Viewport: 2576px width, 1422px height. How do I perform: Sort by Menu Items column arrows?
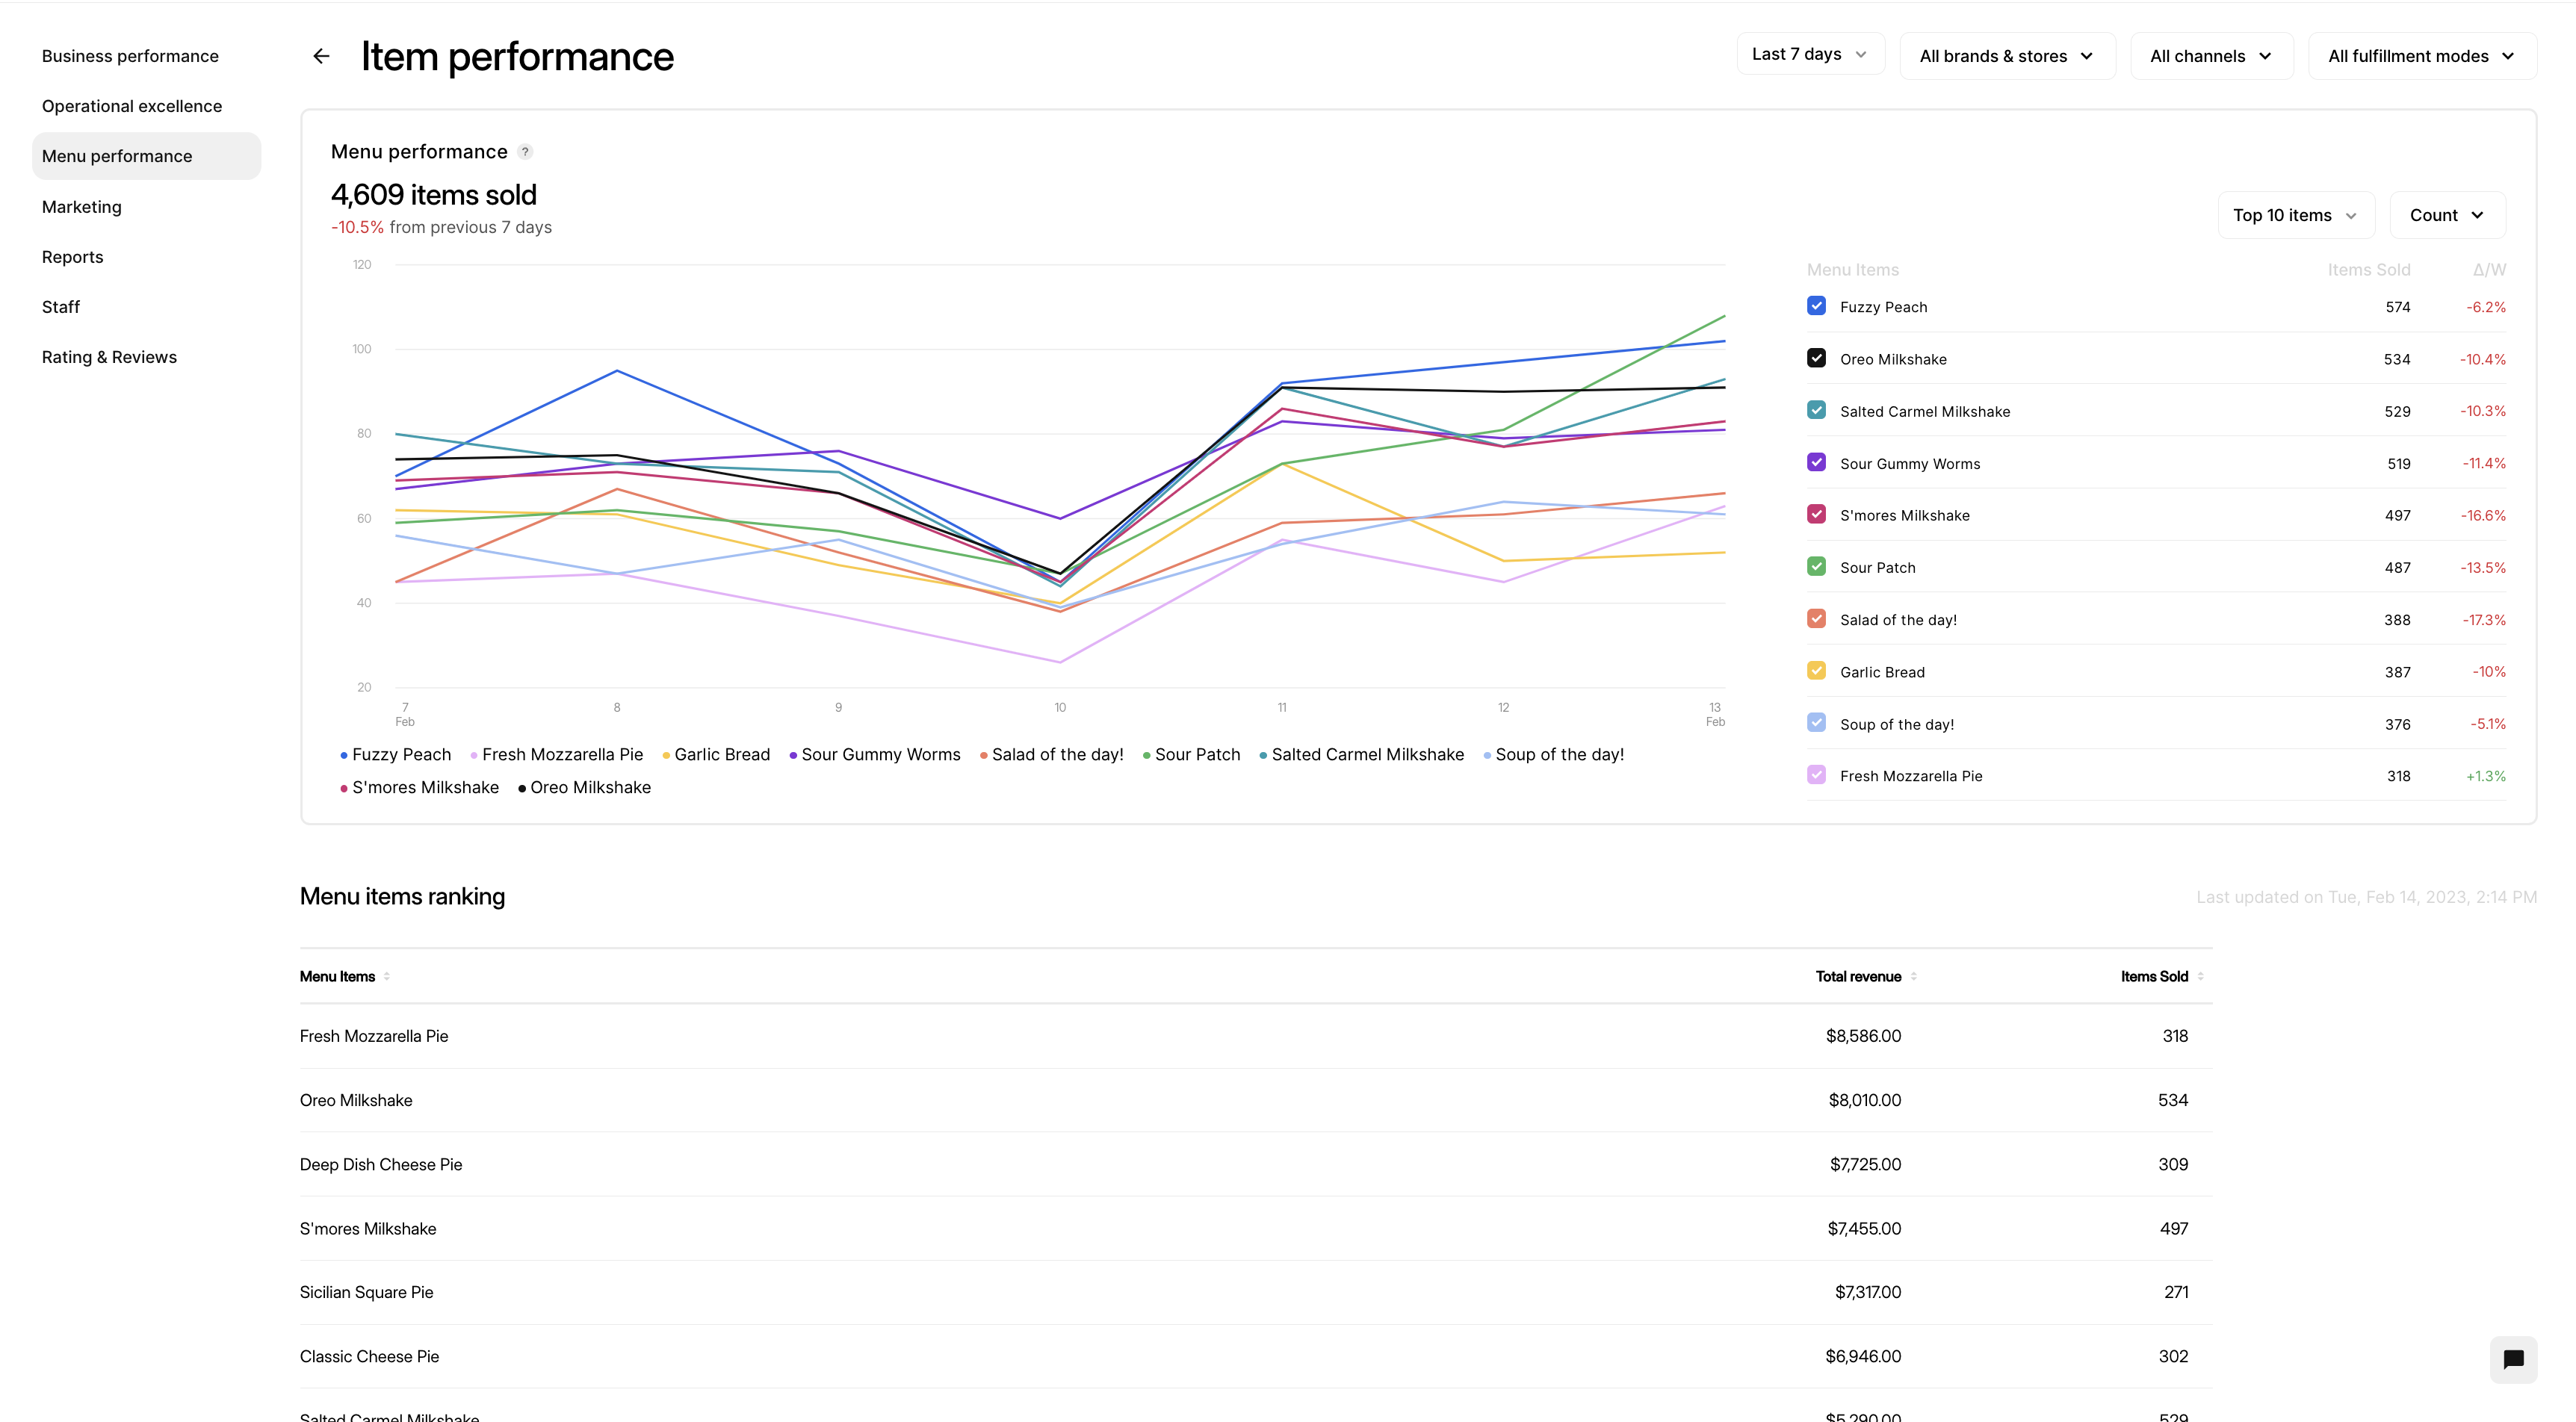point(387,977)
